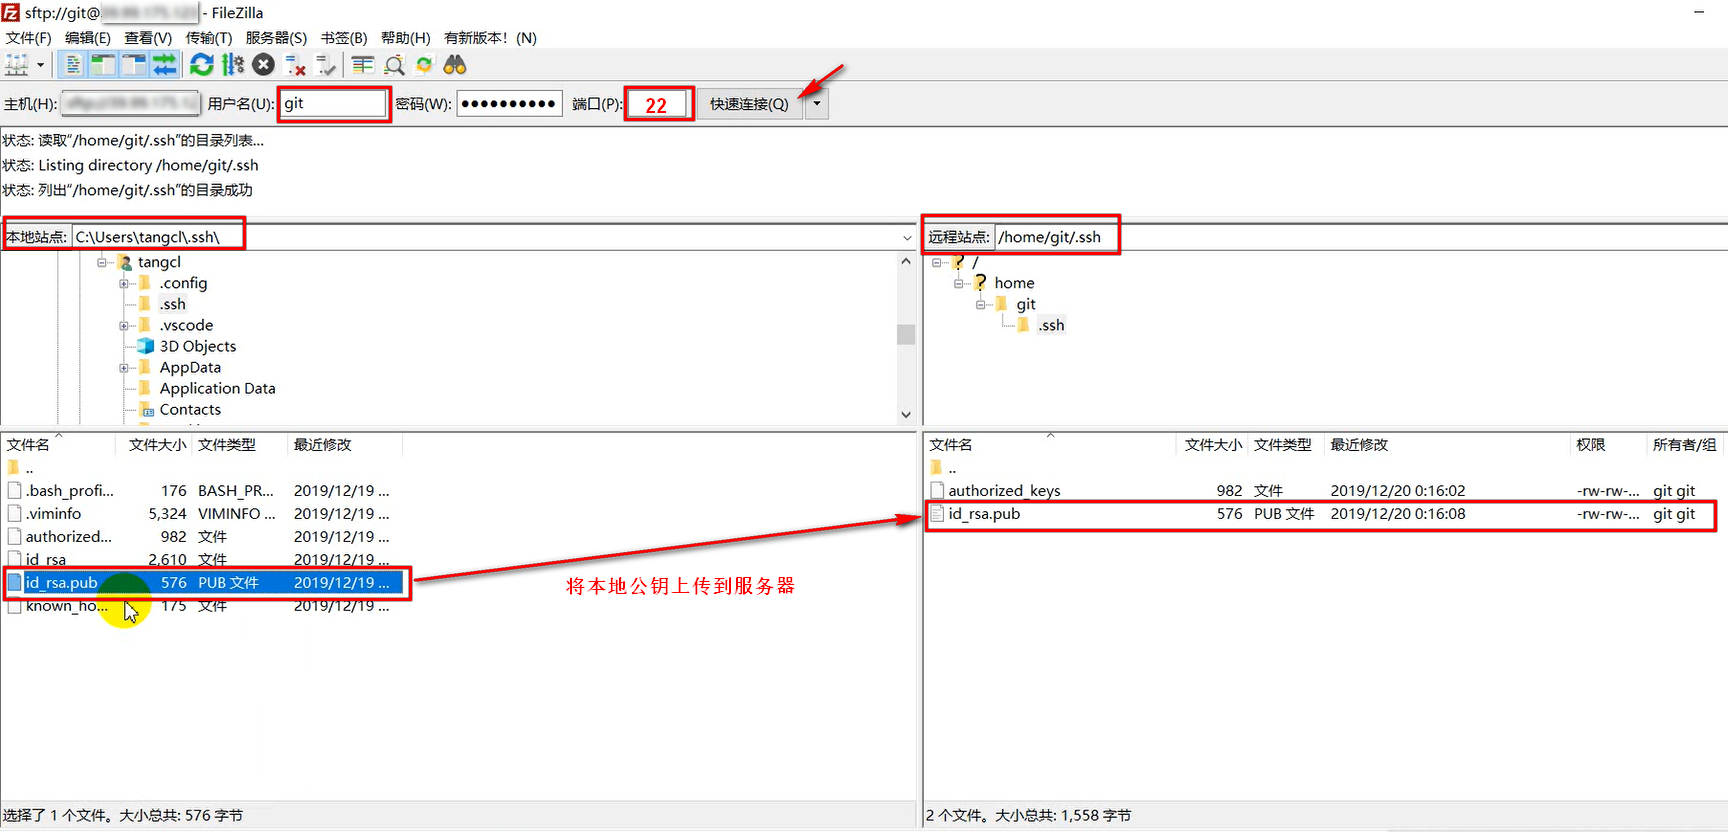1728x832 pixels.
Task: Expand the local site path dropdown
Action: click(x=907, y=238)
